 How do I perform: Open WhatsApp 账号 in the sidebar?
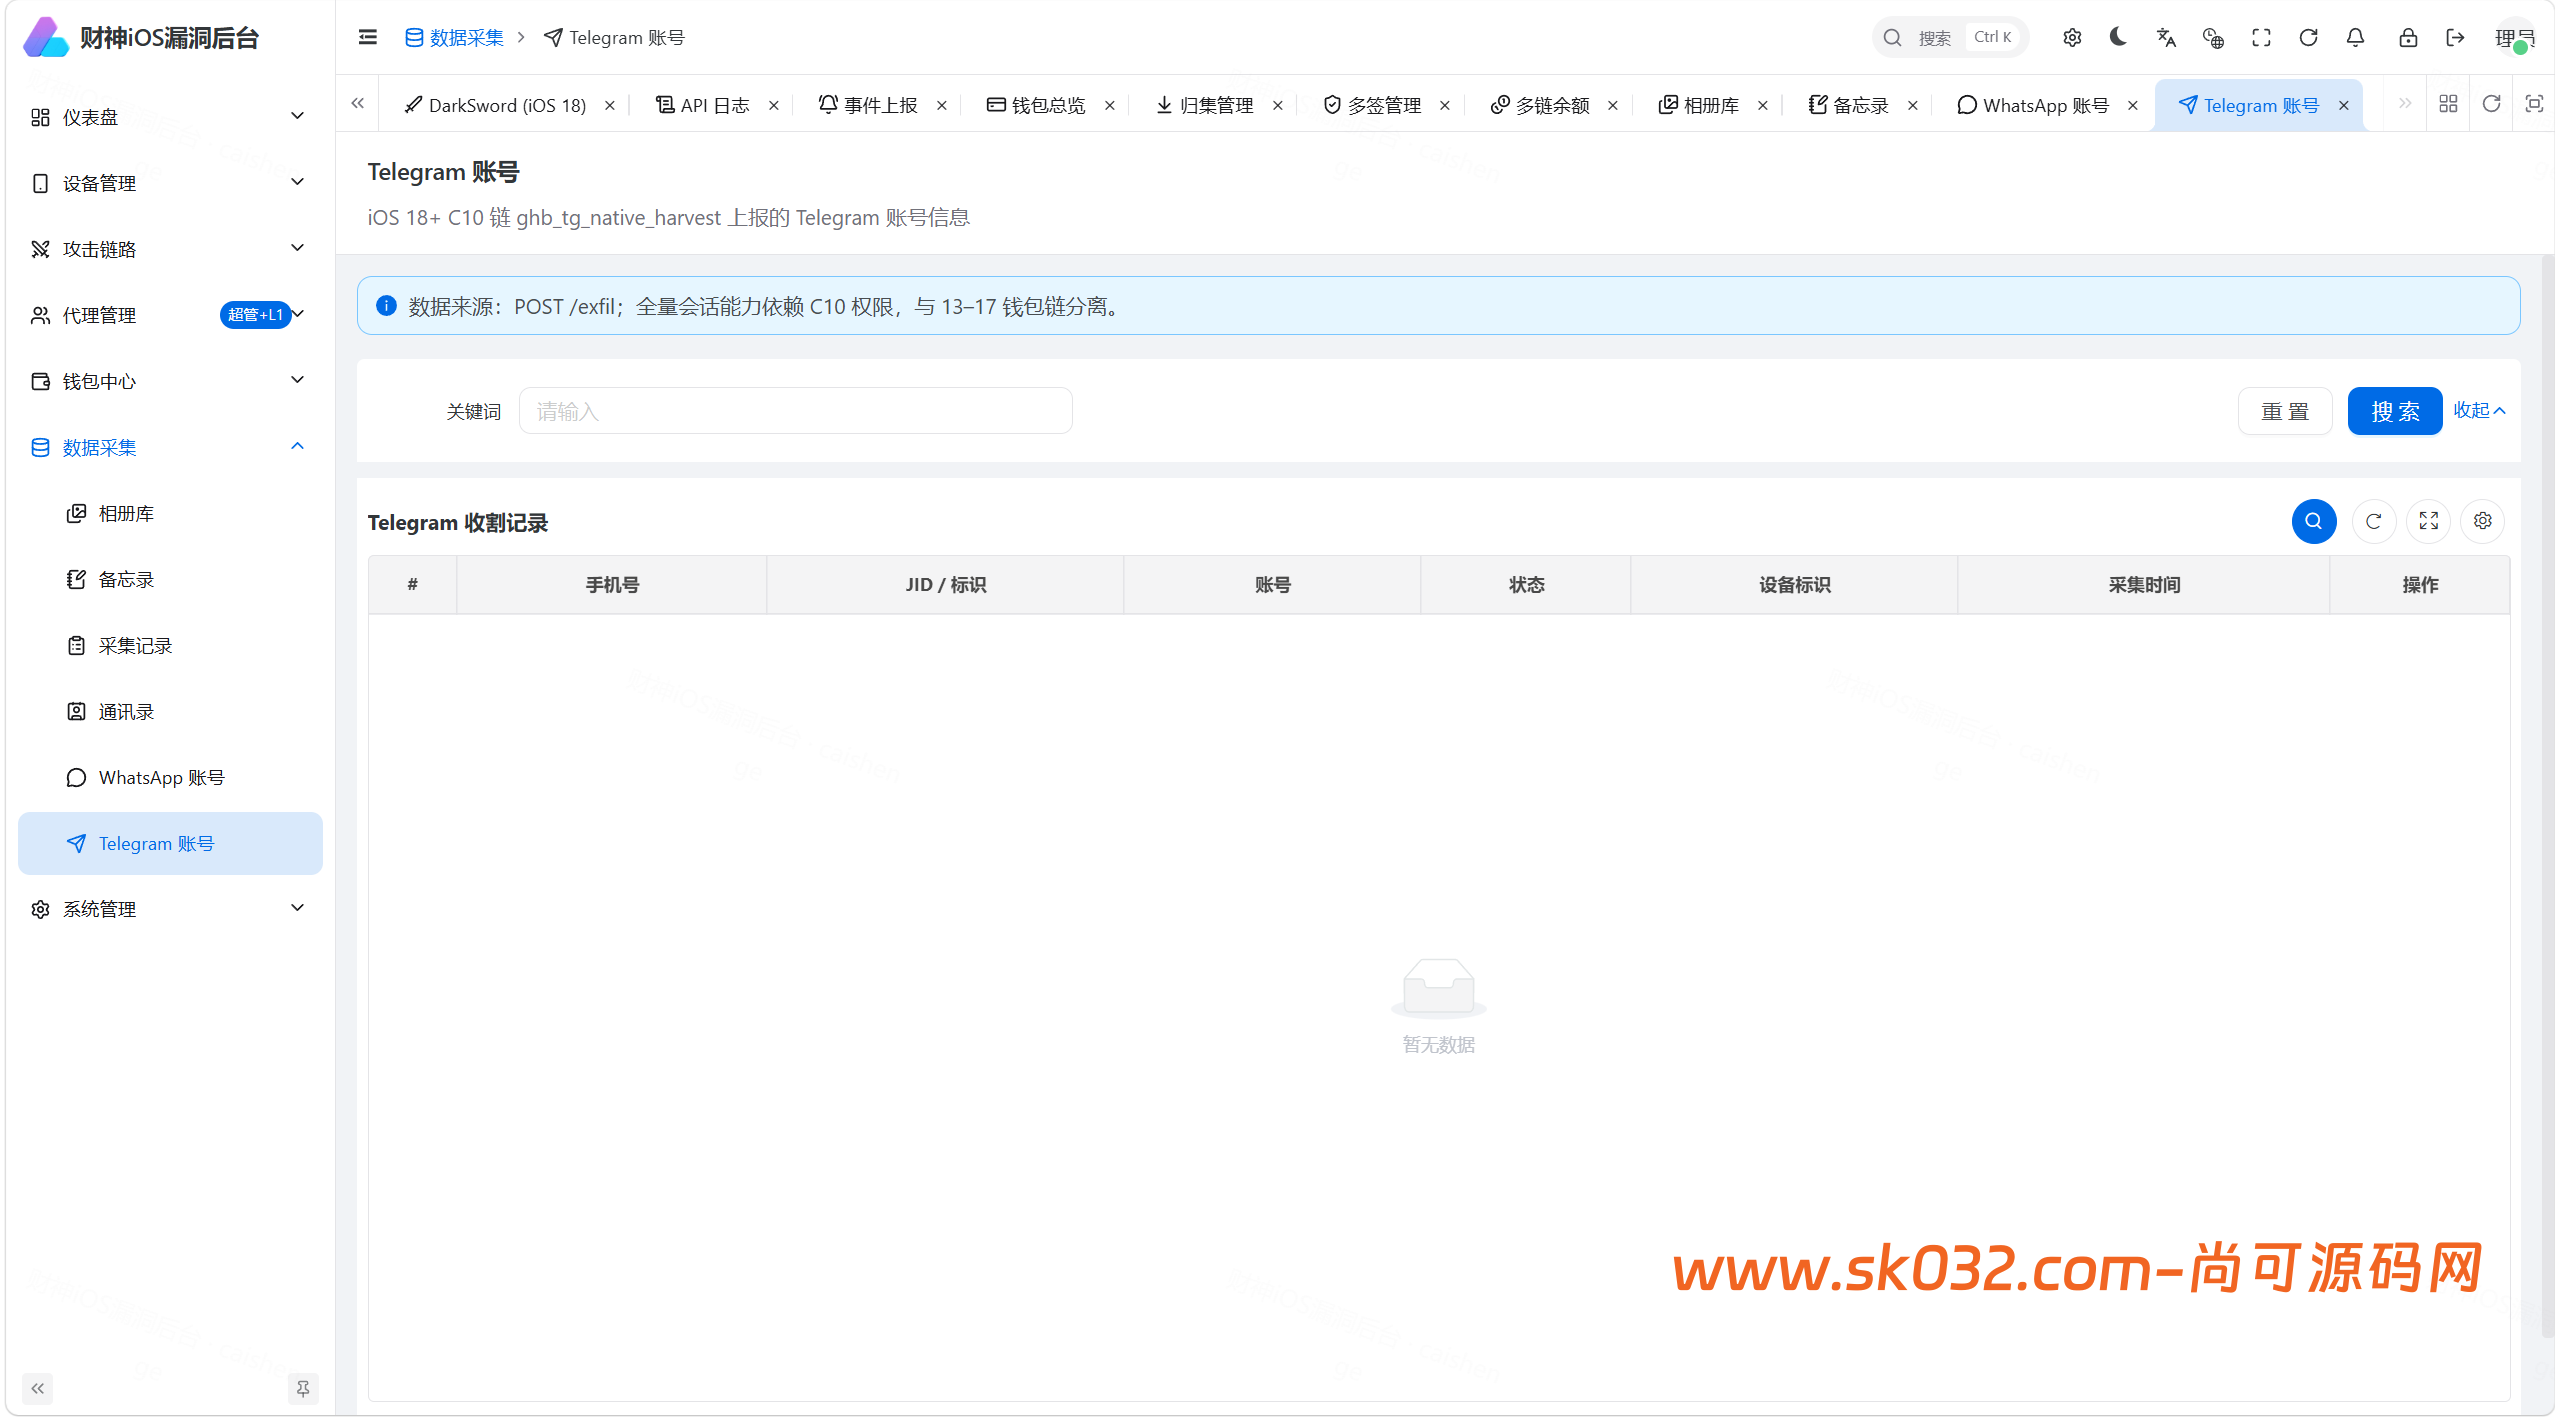(x=169, y=777)
